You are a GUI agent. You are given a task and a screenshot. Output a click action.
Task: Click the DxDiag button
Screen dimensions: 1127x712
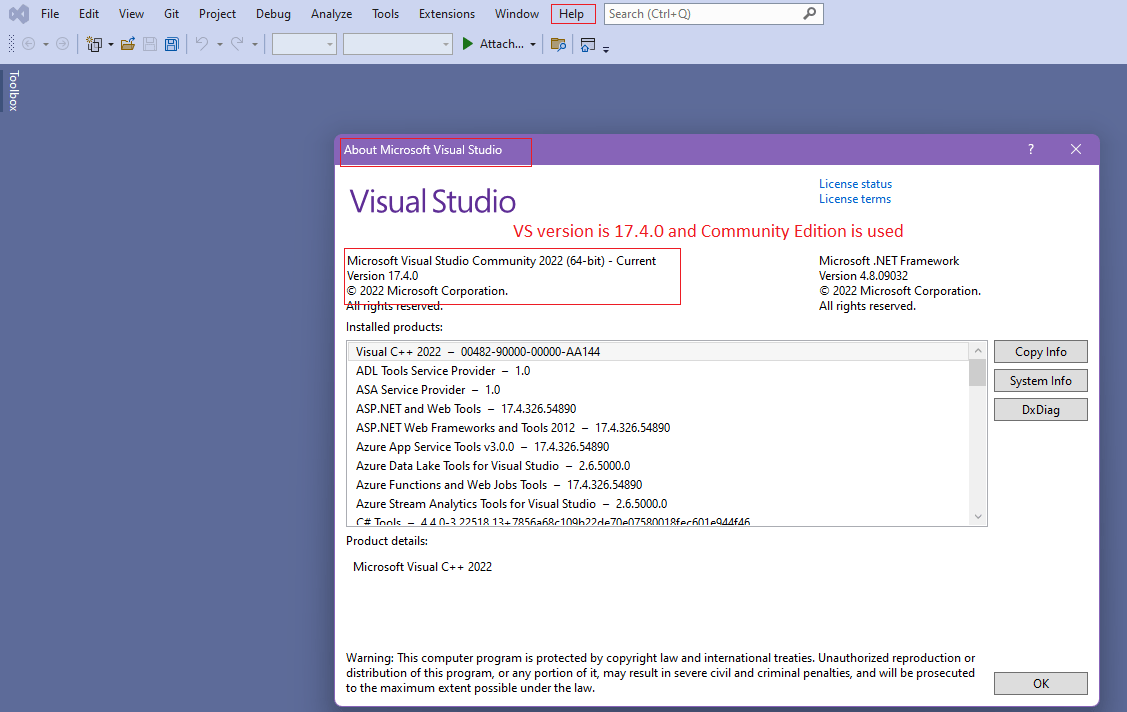[1040, 409]
